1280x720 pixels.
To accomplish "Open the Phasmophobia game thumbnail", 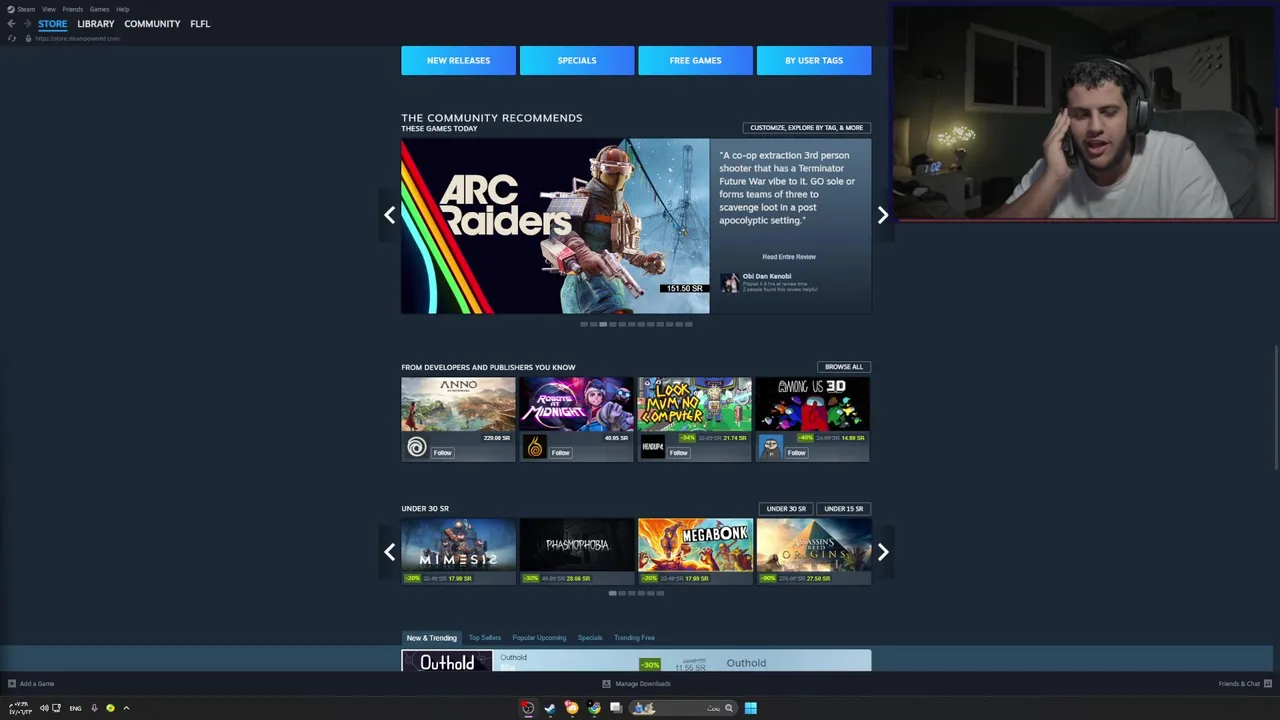I will tap(577, 545).
